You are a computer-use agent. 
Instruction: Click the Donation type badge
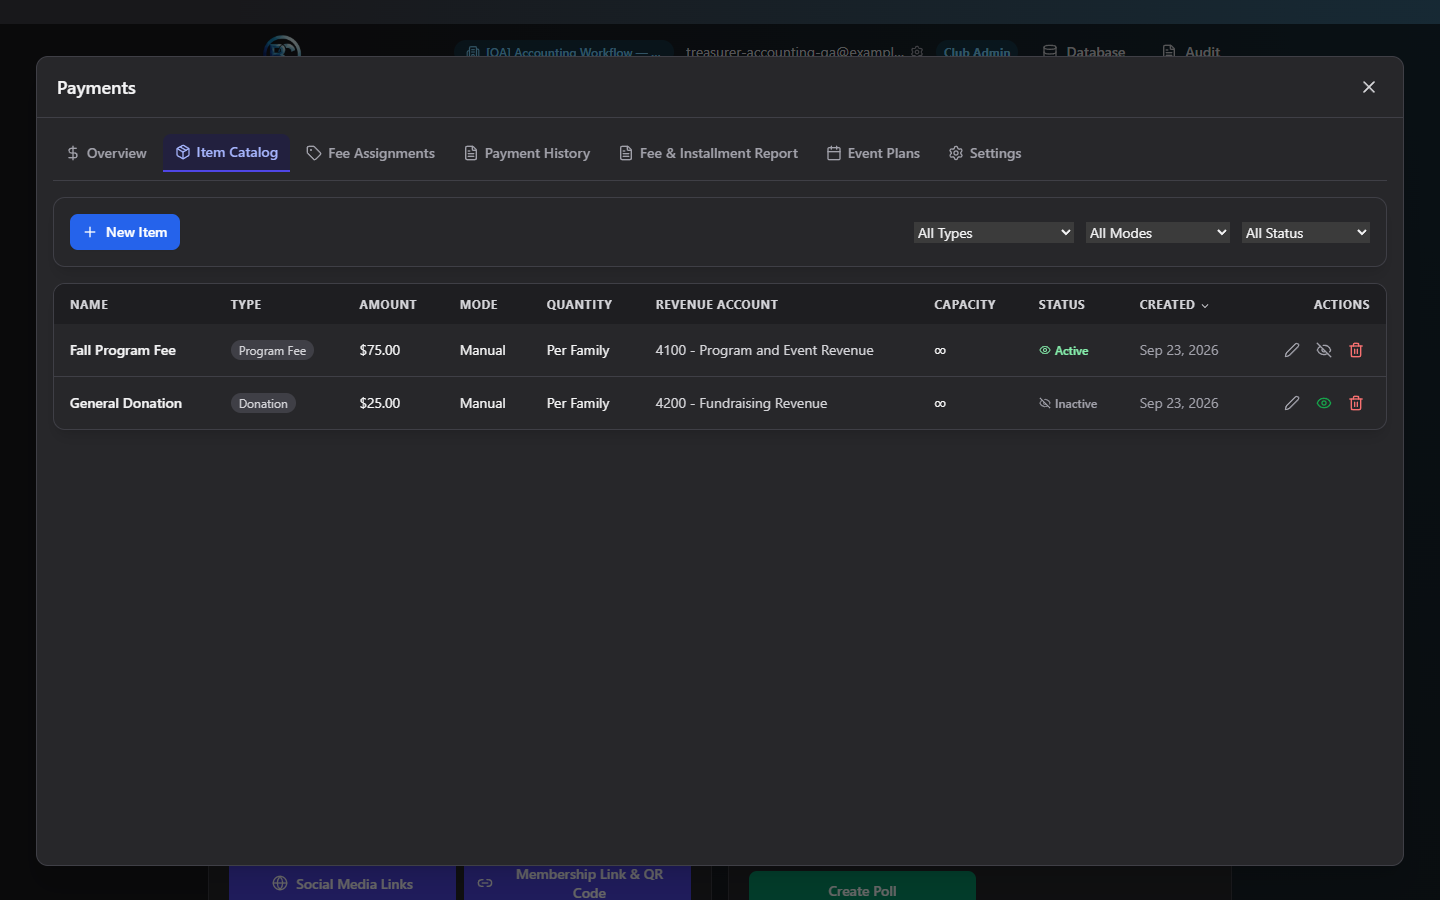click(x=263, y=403)
